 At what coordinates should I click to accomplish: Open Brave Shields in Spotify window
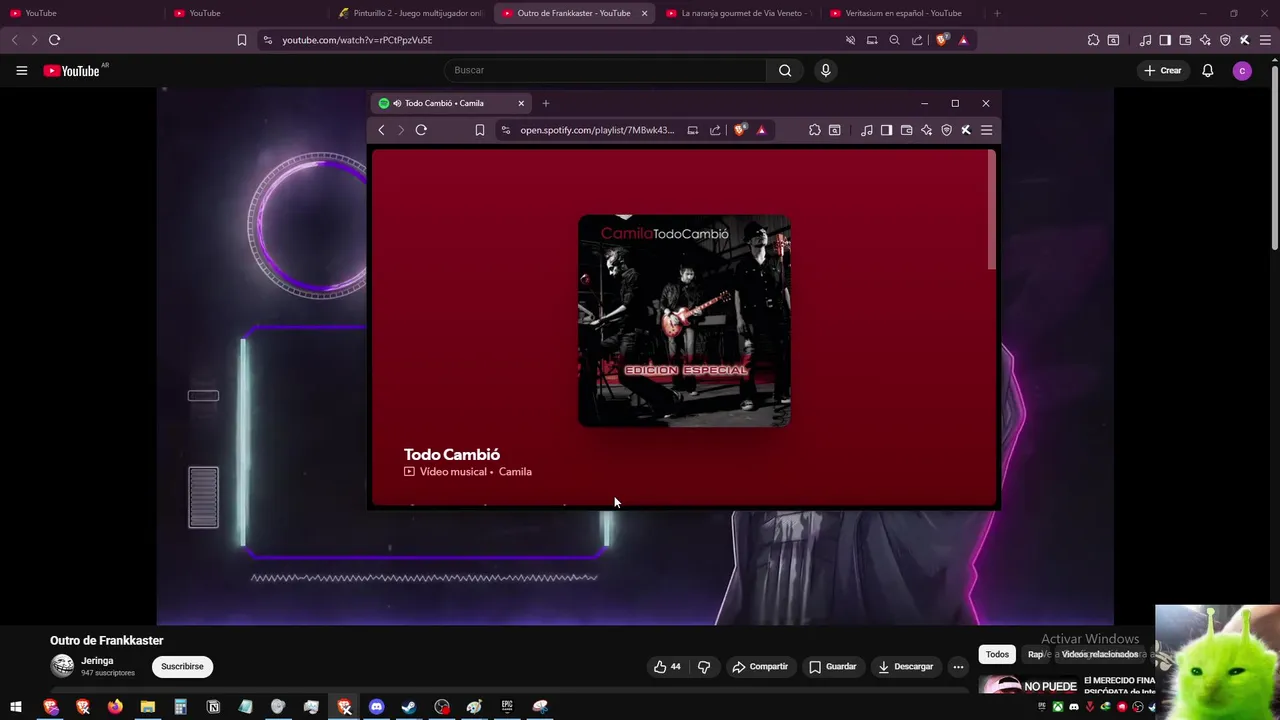pyautogui.click(x=740, y=130)
